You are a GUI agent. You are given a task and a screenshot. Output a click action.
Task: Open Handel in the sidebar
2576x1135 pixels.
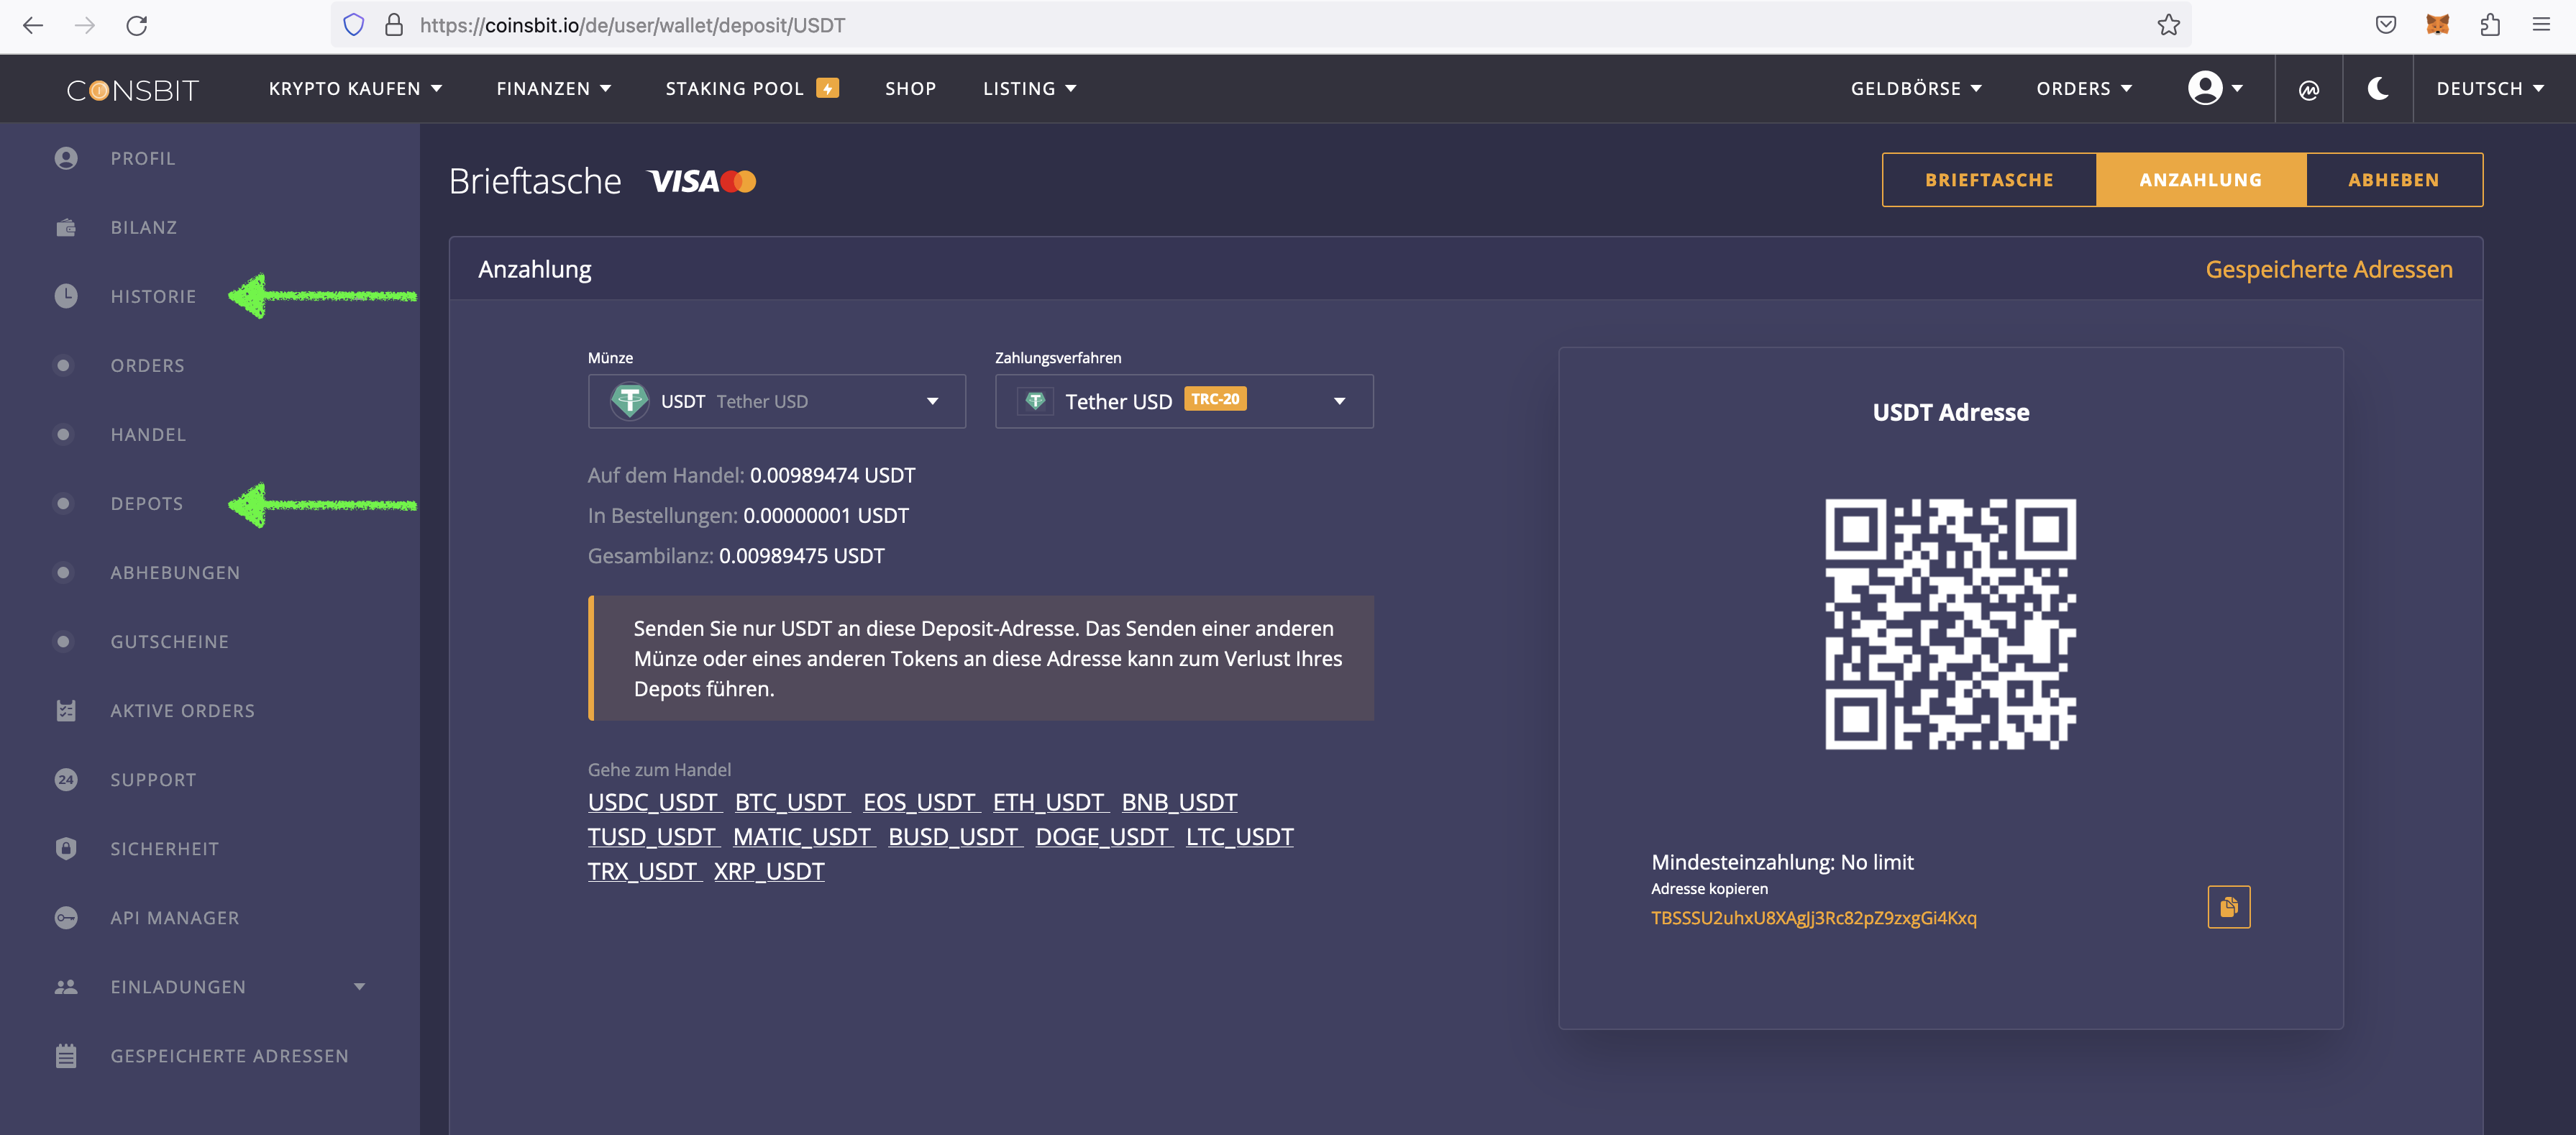(x=148, y=434)
